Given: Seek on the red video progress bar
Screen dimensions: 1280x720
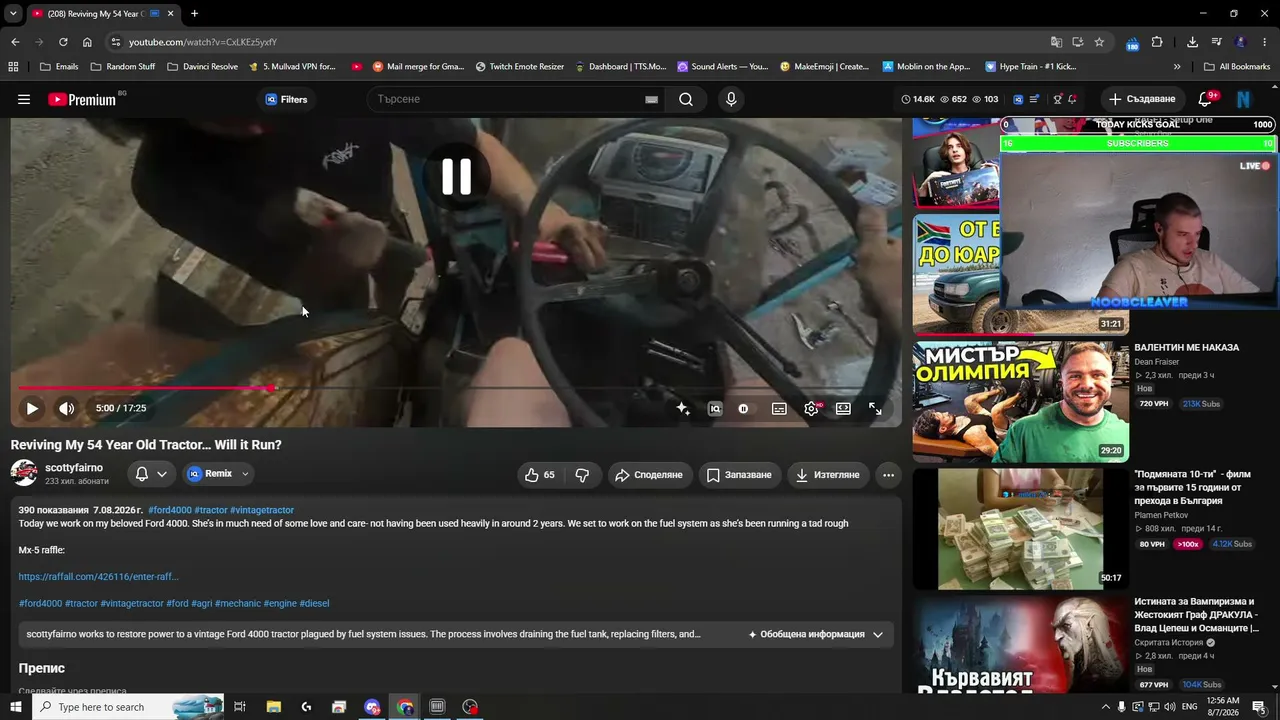Looking at the screenshot, I should (x=456, y=388).
